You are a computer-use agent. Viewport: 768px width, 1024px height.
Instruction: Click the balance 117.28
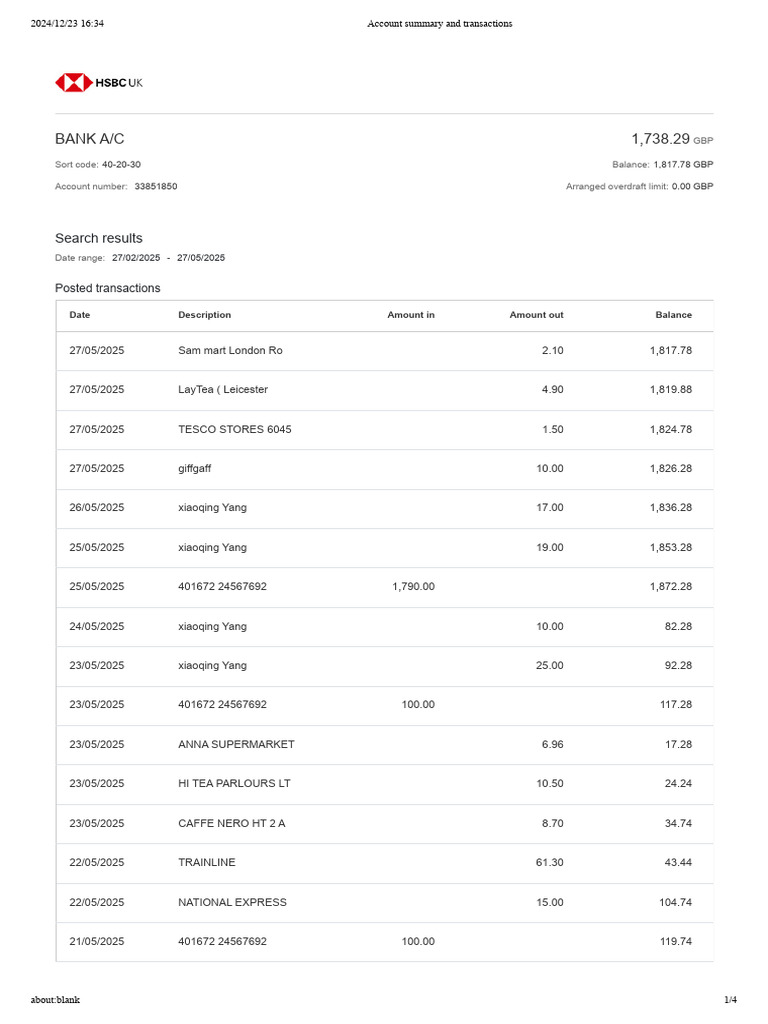coord(676,705)
